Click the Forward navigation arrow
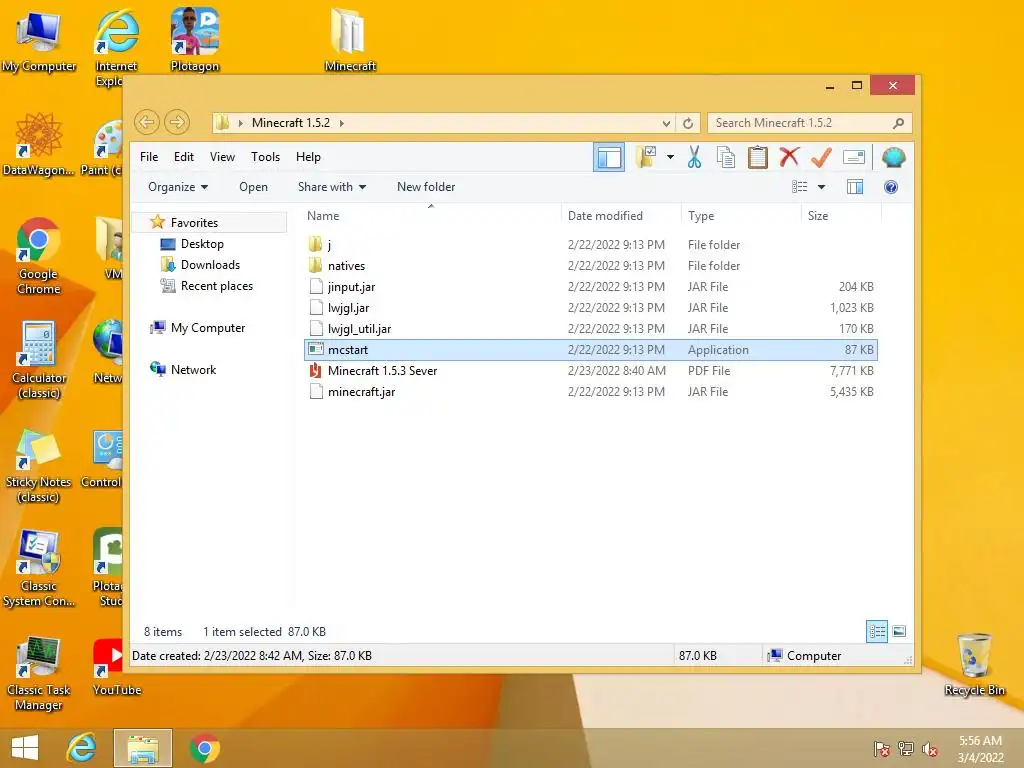This screenshot has width=1024, height=768. coord(177,122)
